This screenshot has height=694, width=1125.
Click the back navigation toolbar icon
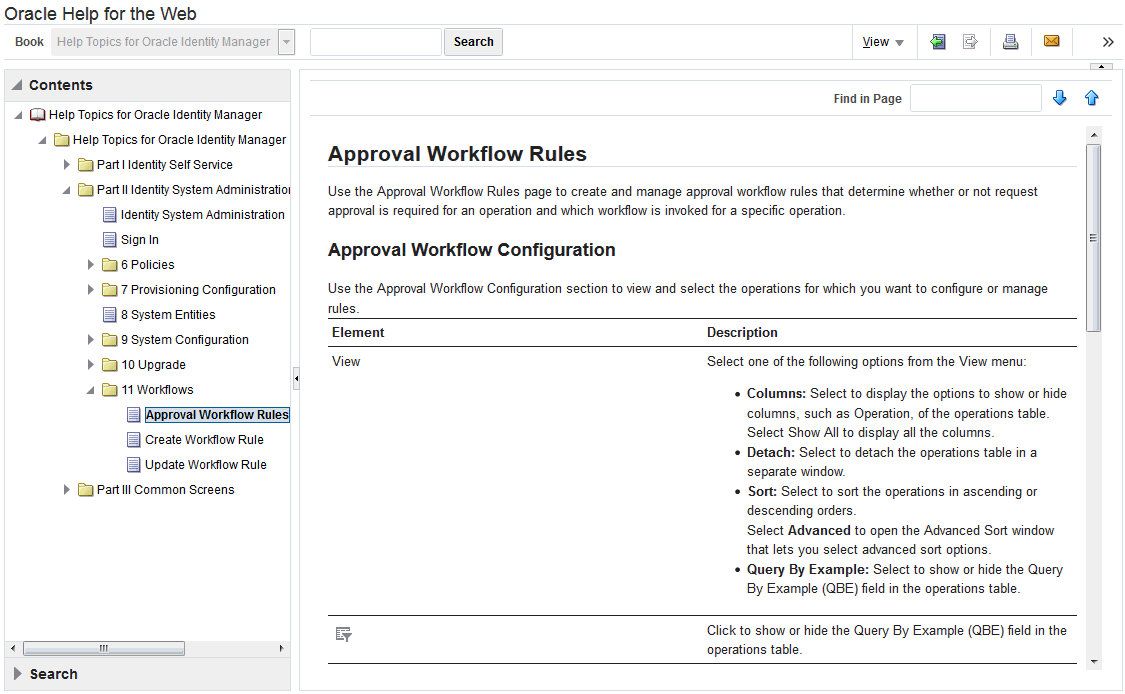[x=937, y=42]
